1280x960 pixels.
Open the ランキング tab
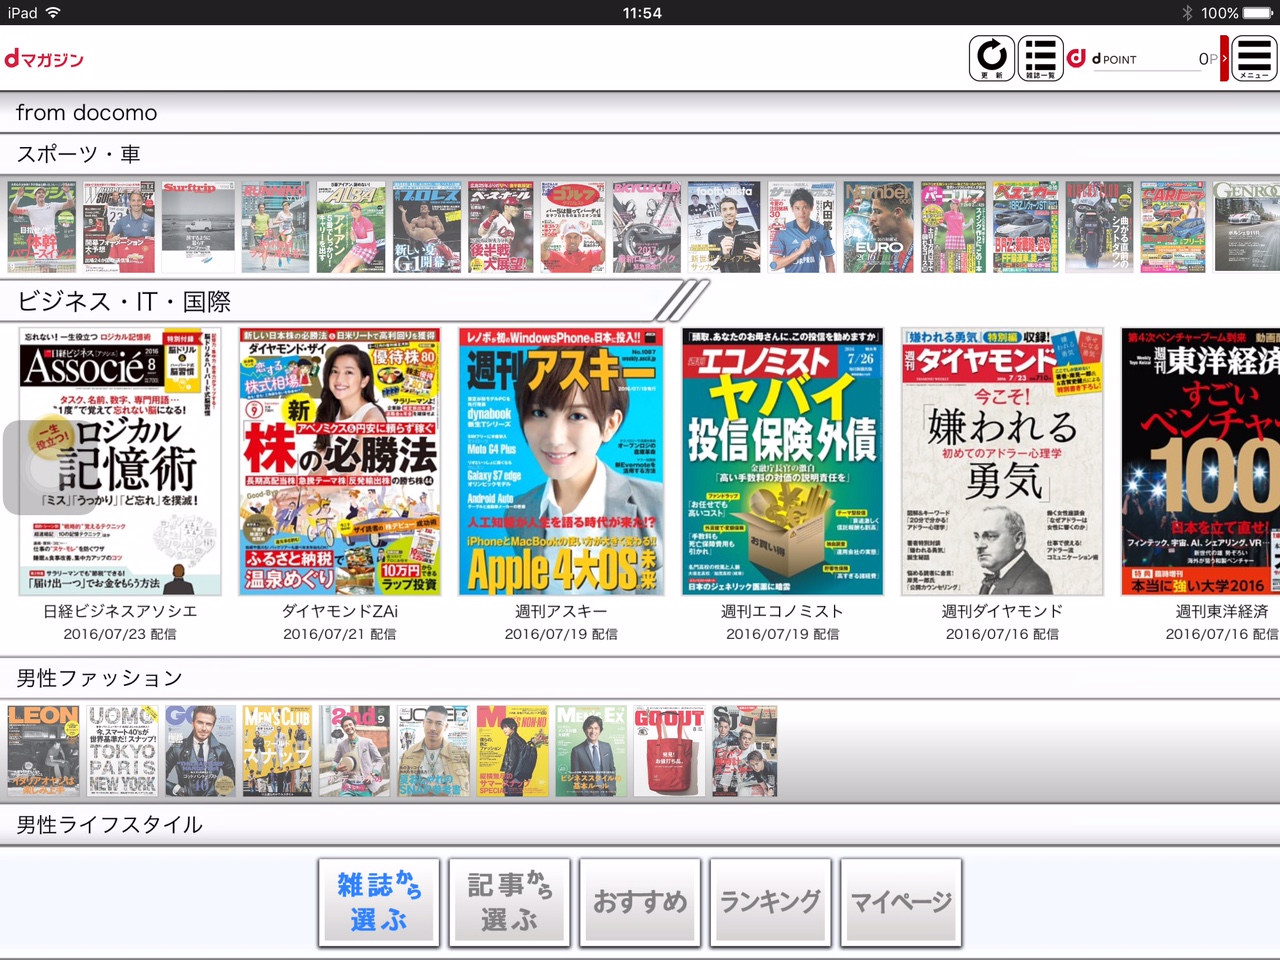770,902
